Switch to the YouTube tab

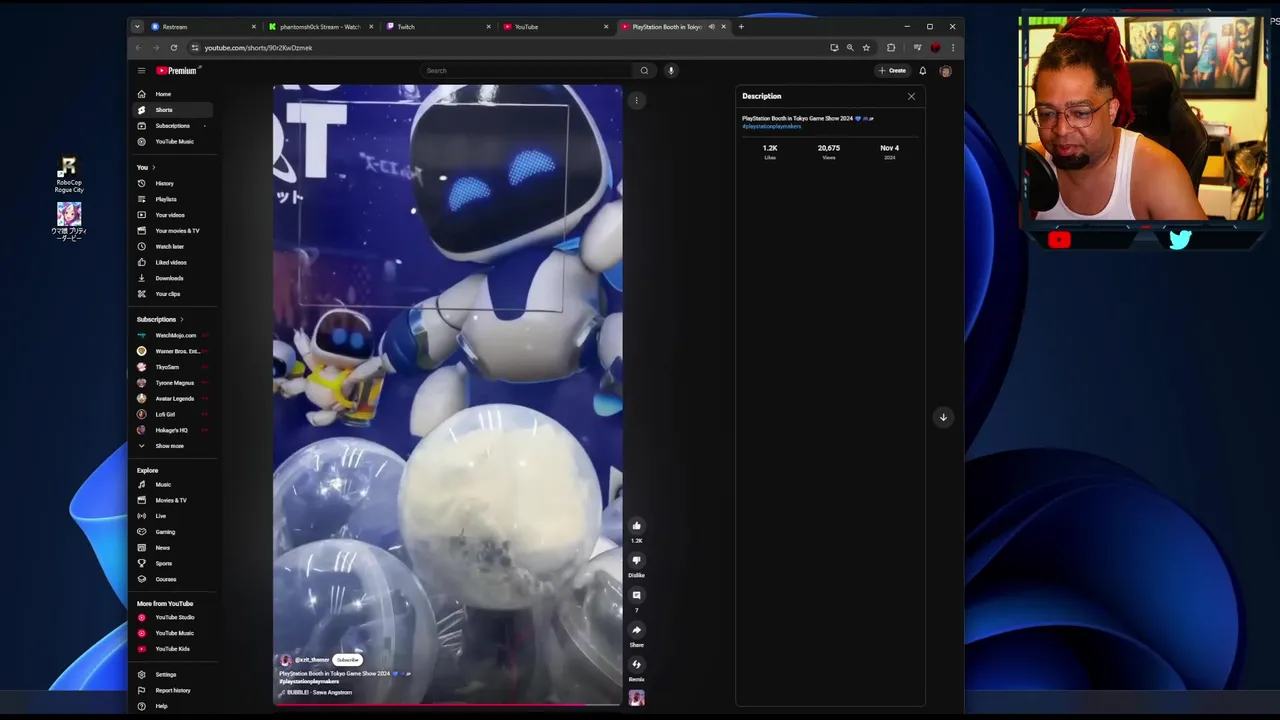point(555,27)
